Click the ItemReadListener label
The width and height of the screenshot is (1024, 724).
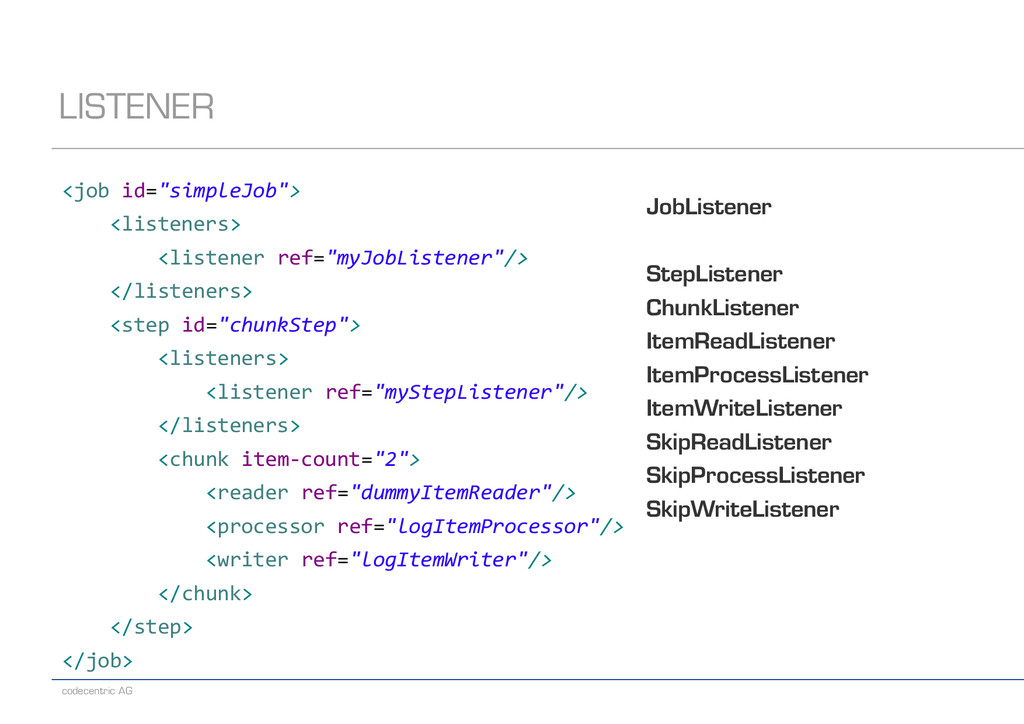[x=741, y=341]
